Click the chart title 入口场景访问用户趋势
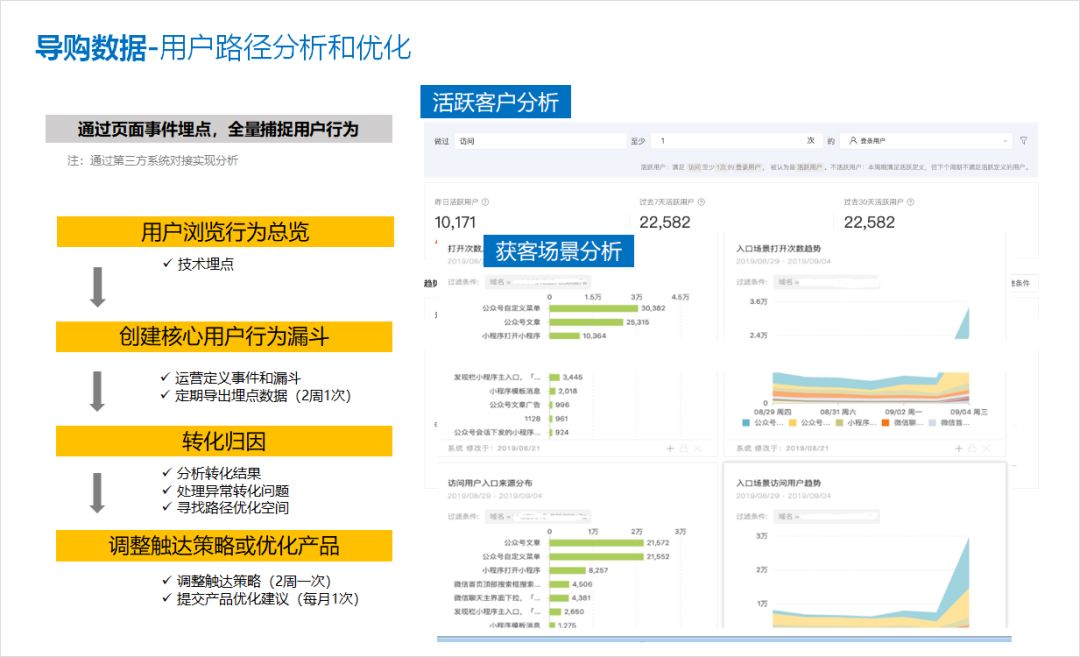 778,483
